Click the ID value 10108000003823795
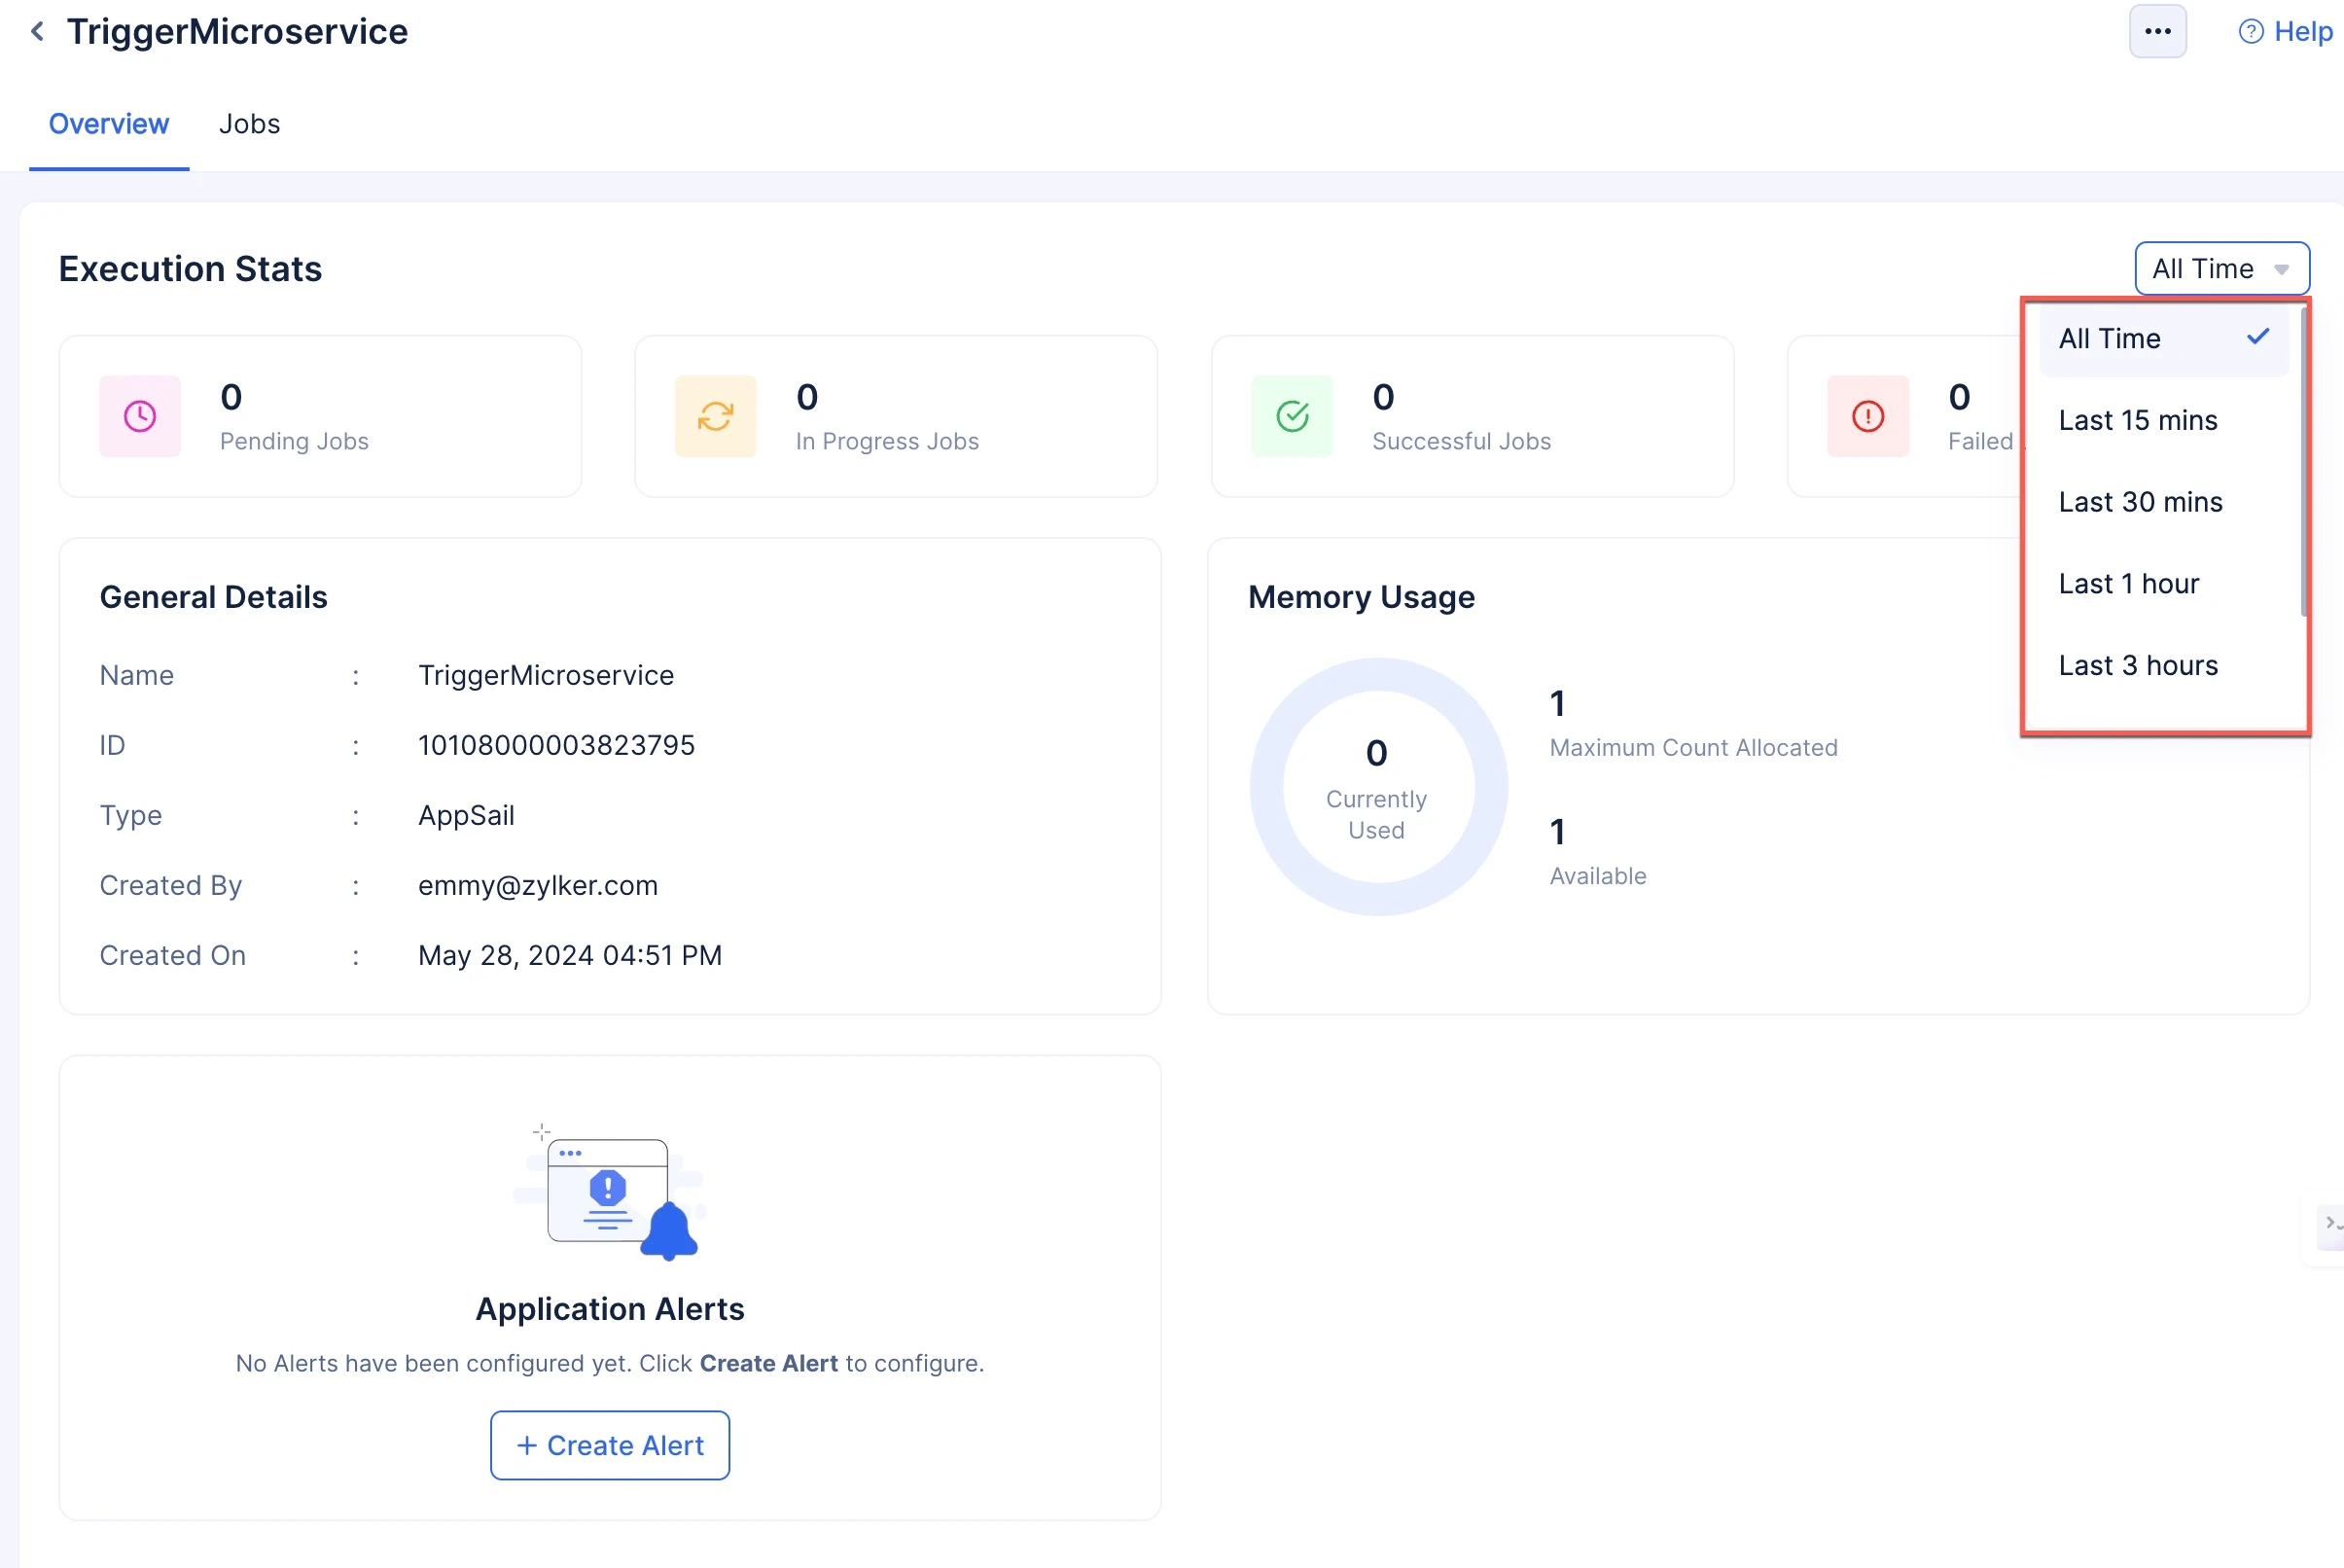This screenshot has width=2344, height=1568. 556,745
